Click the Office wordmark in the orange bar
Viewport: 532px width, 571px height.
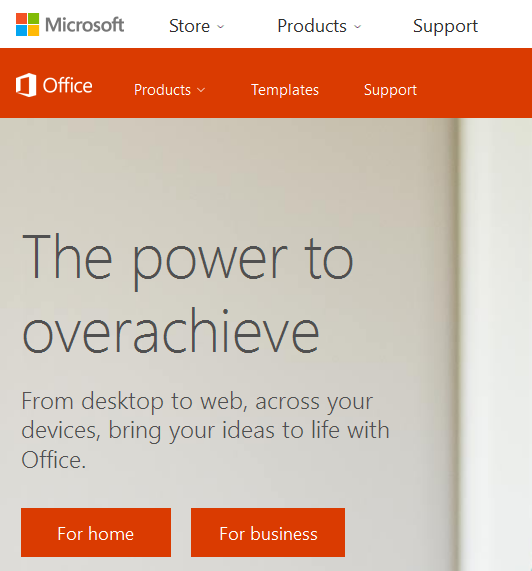pyautogui.click(x=67, y=86)
